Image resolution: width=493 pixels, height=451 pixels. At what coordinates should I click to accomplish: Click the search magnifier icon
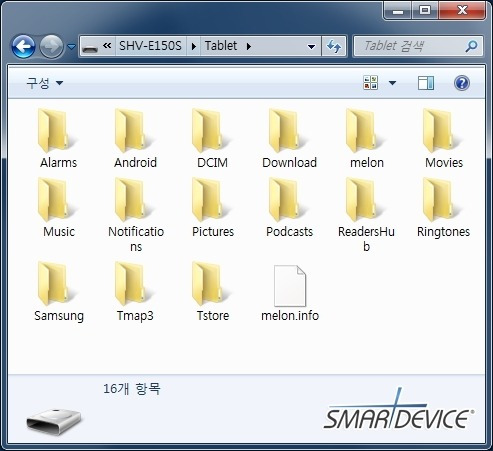(471, 46)
